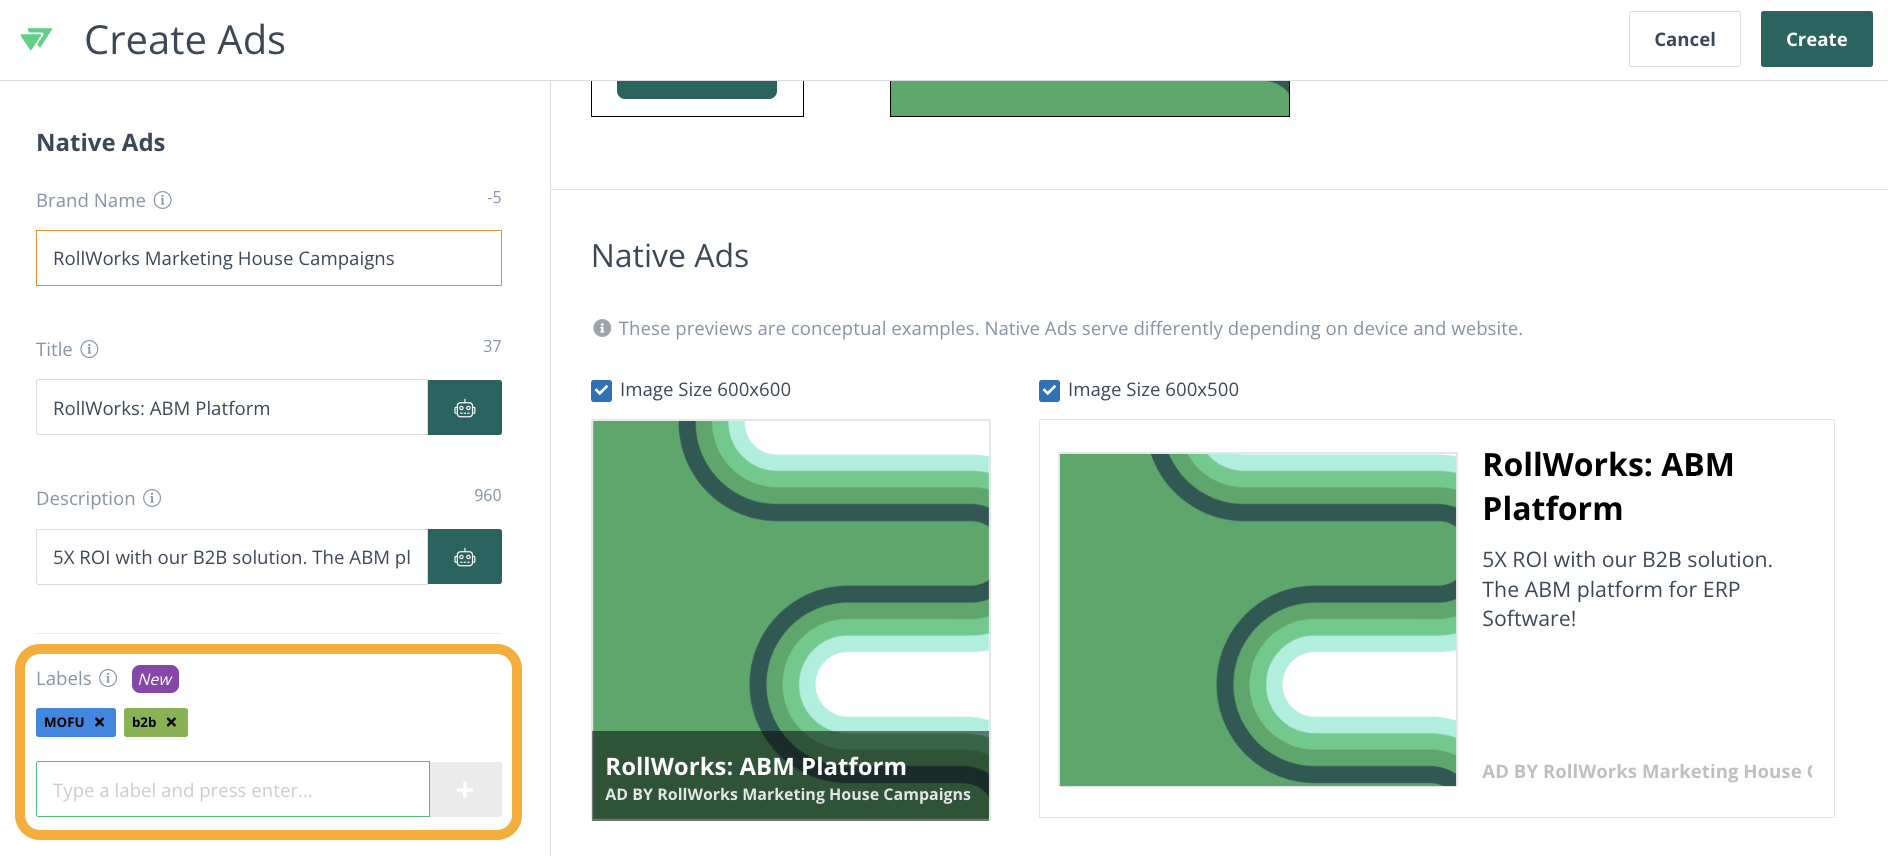Image resolution: width=1888 pixels, height=856 pixels.
Task: Open Description info tooltip icon
Action: click(x=152, y=498)
